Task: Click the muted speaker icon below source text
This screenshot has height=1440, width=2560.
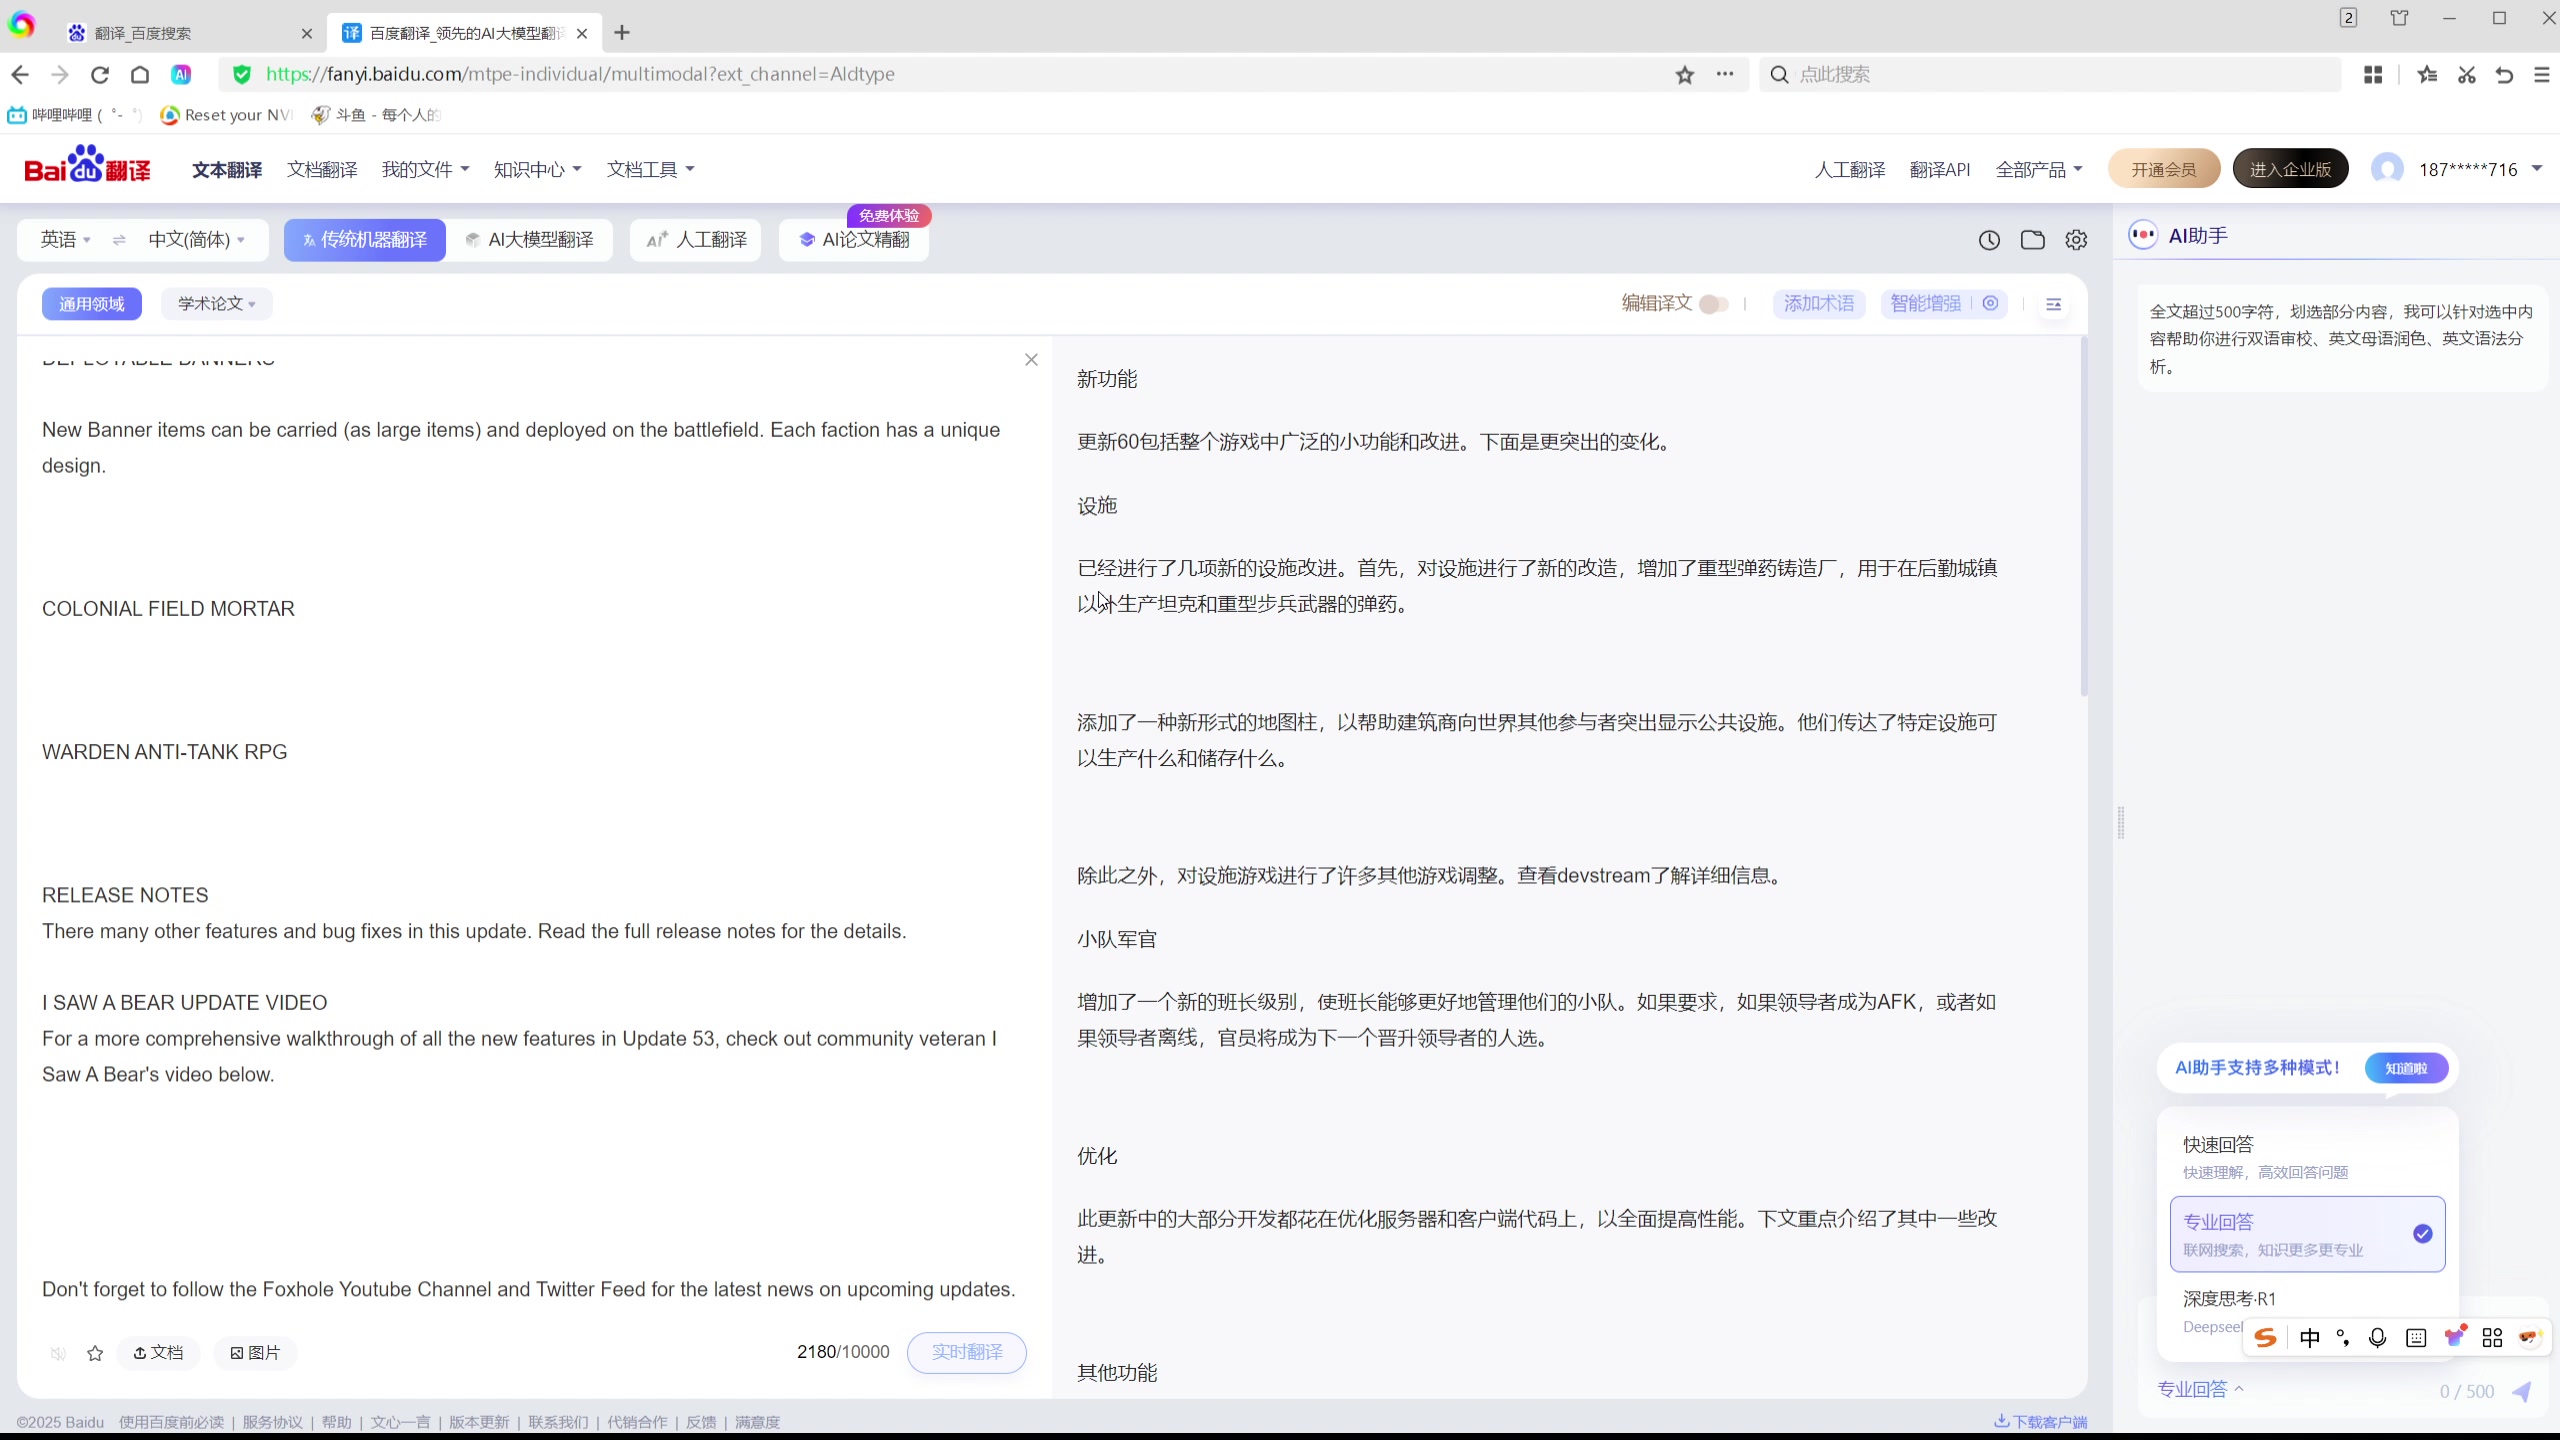Action: pos(58,1353)
